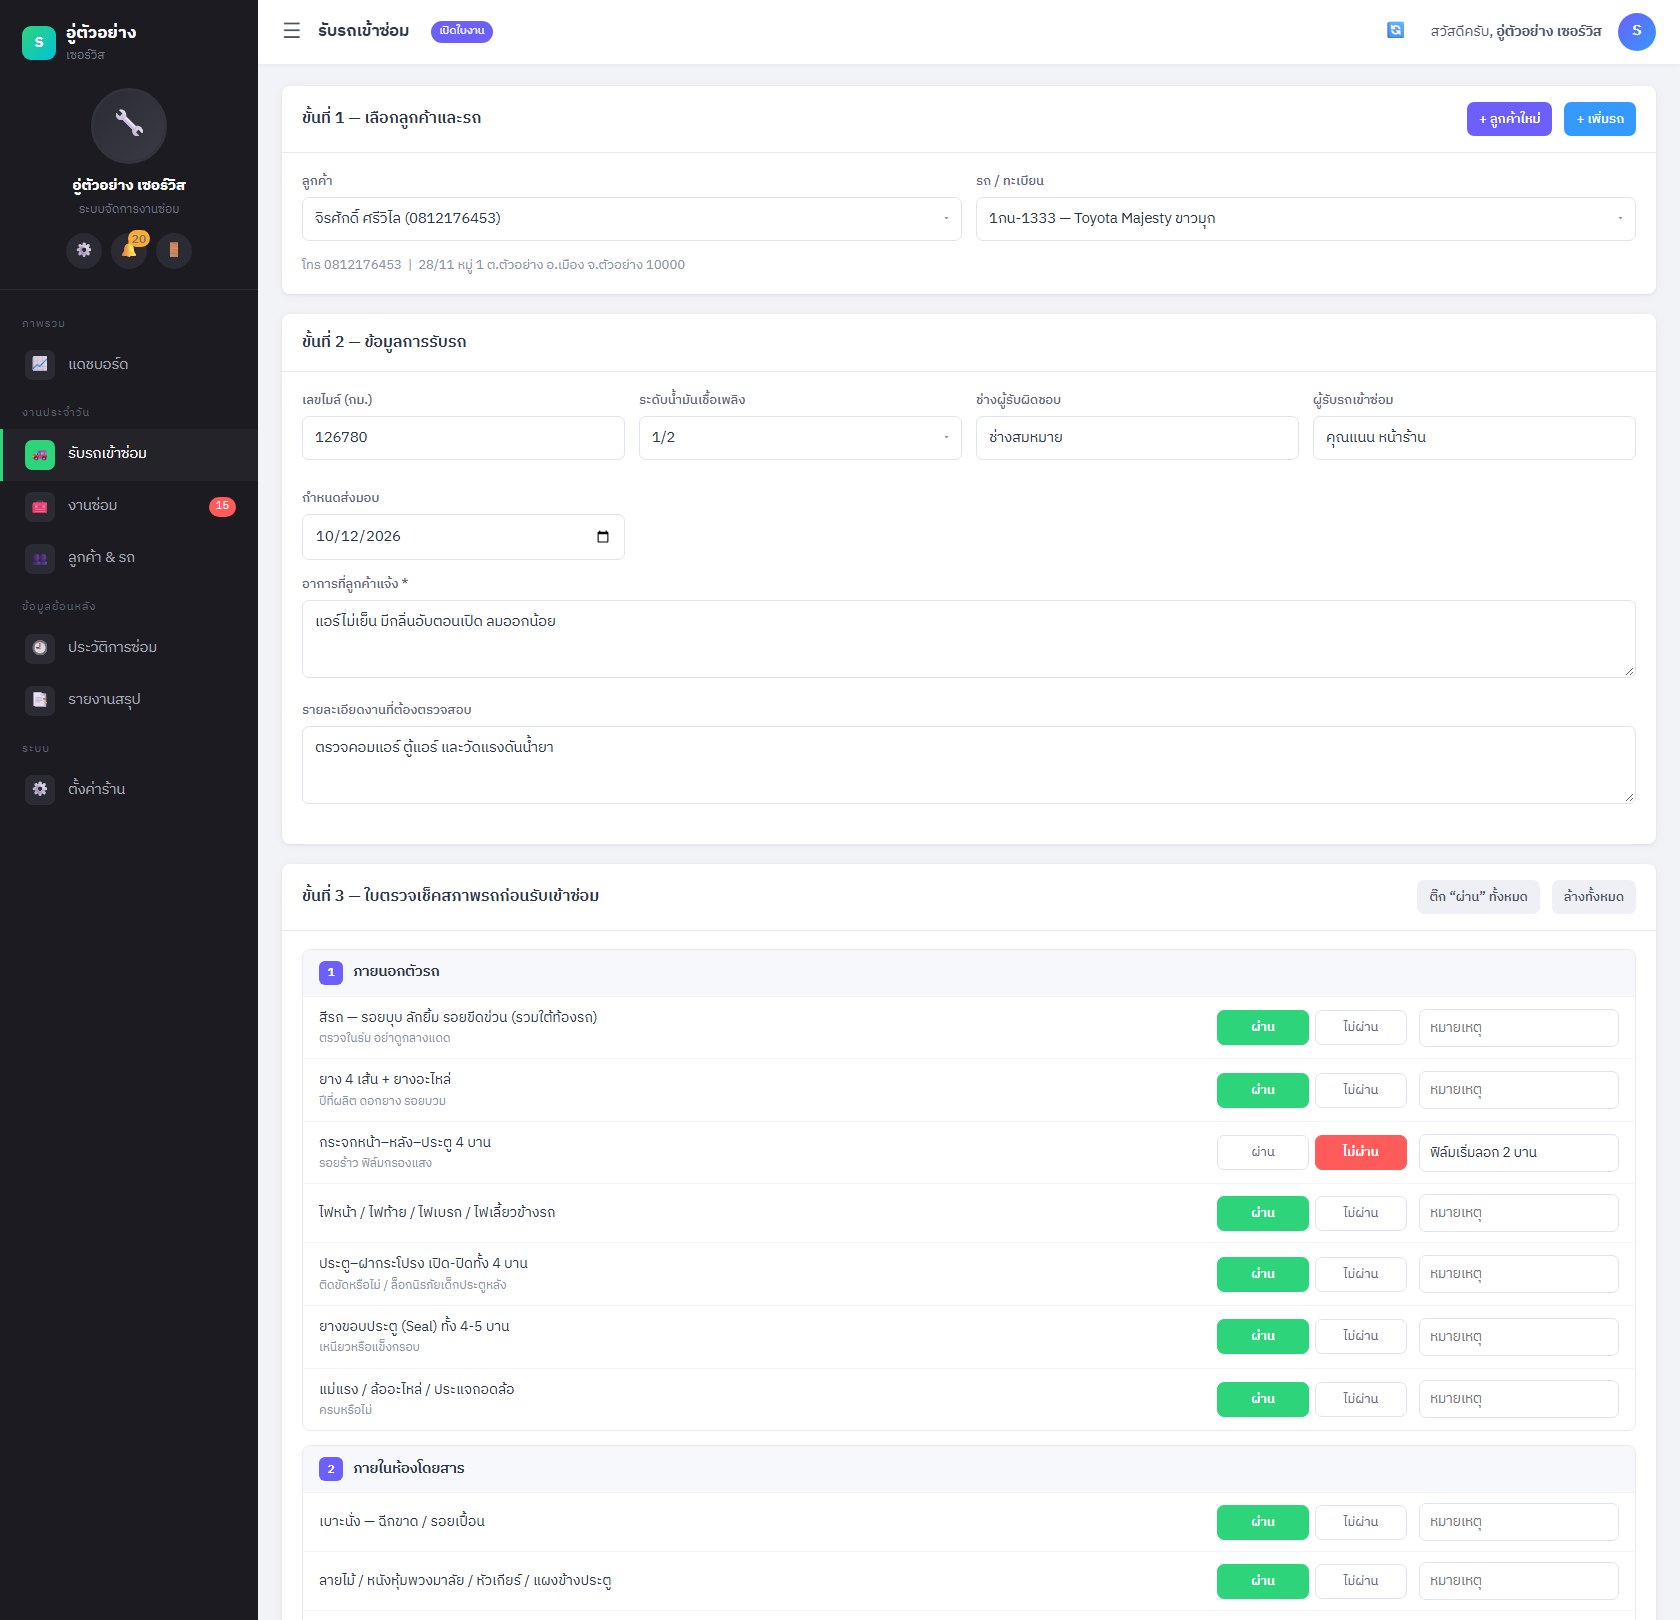1680x1620 pixels.
Task: Click the ช่างผู้รับผิดชอบ input field
Action: [1137, 438]
